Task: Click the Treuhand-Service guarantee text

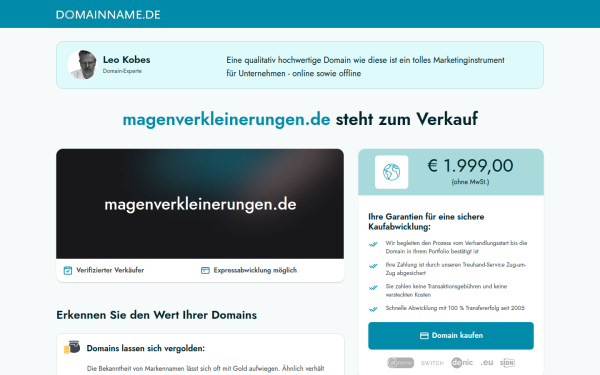Action: point(455,269)
